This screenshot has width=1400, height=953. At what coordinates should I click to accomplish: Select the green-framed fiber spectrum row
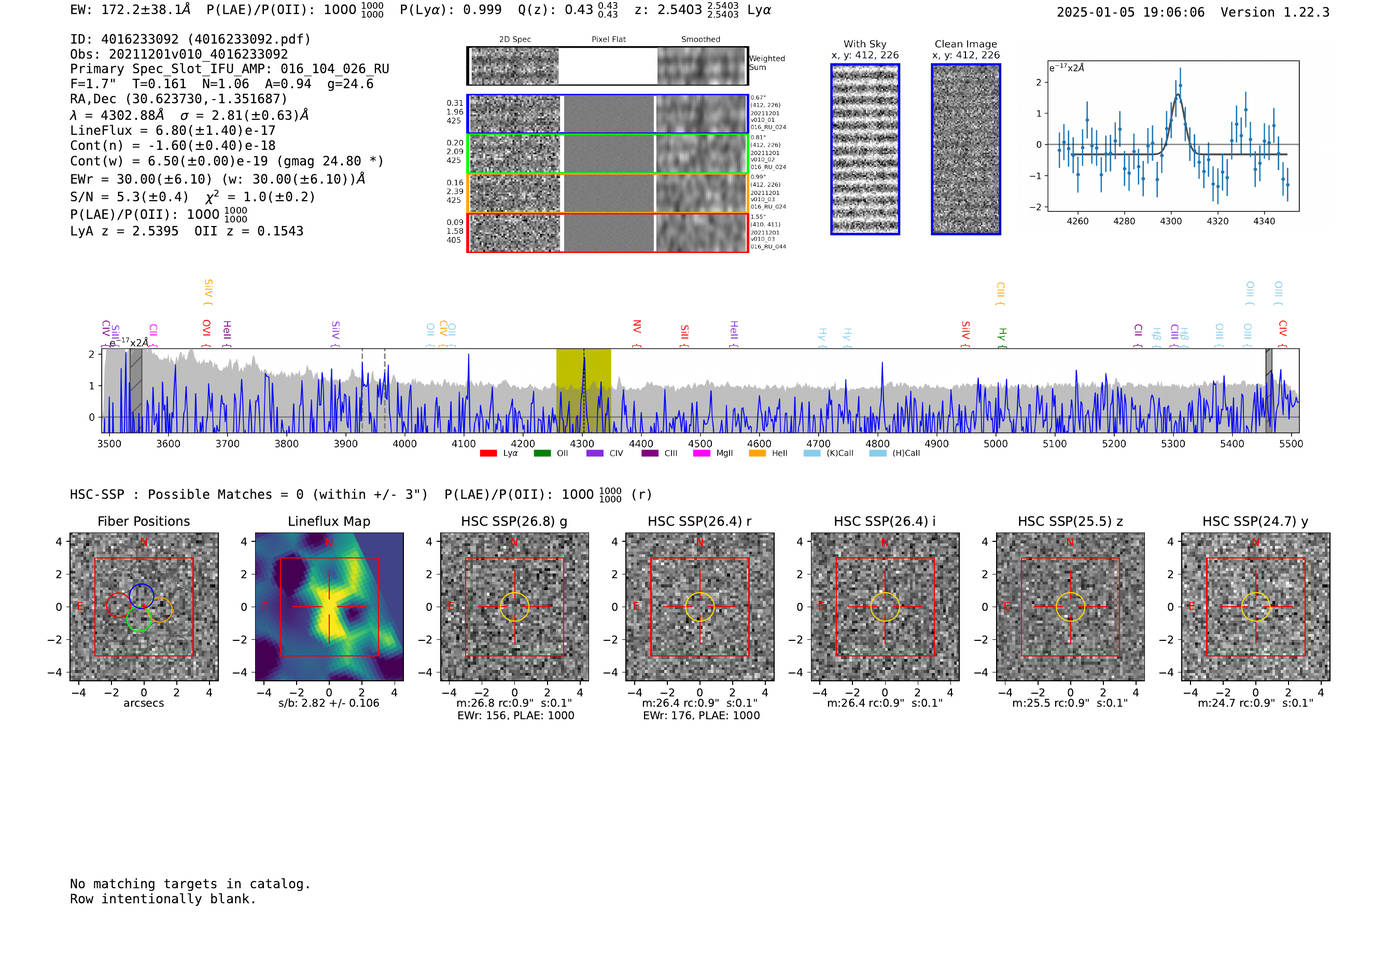pos(608,154)
